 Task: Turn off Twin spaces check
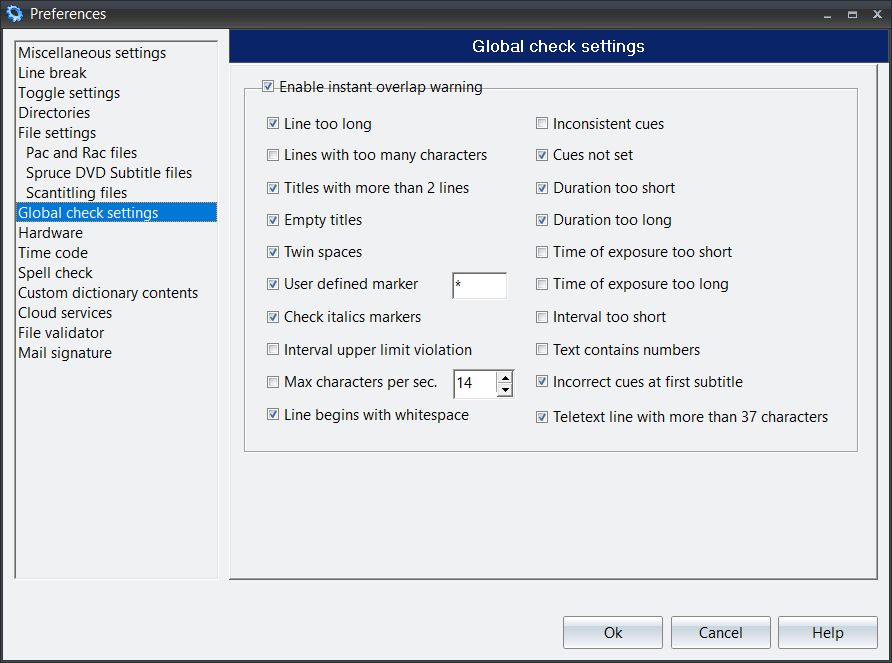[x=273, y=252]
